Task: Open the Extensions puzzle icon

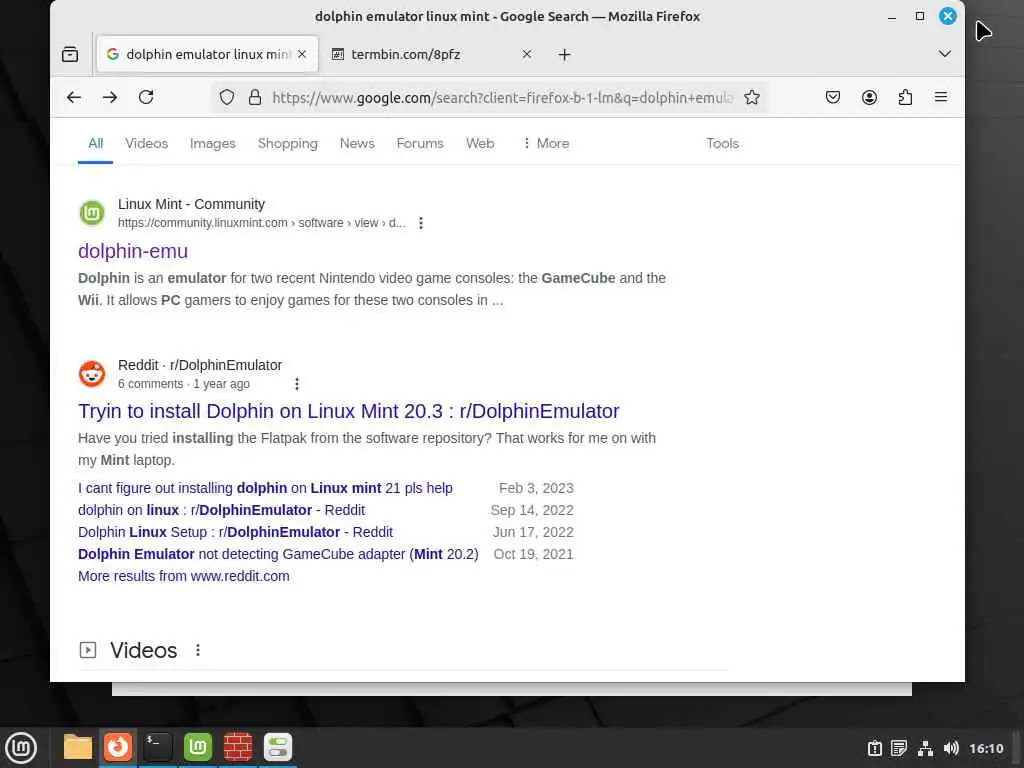Action: [x=905, y=97]
